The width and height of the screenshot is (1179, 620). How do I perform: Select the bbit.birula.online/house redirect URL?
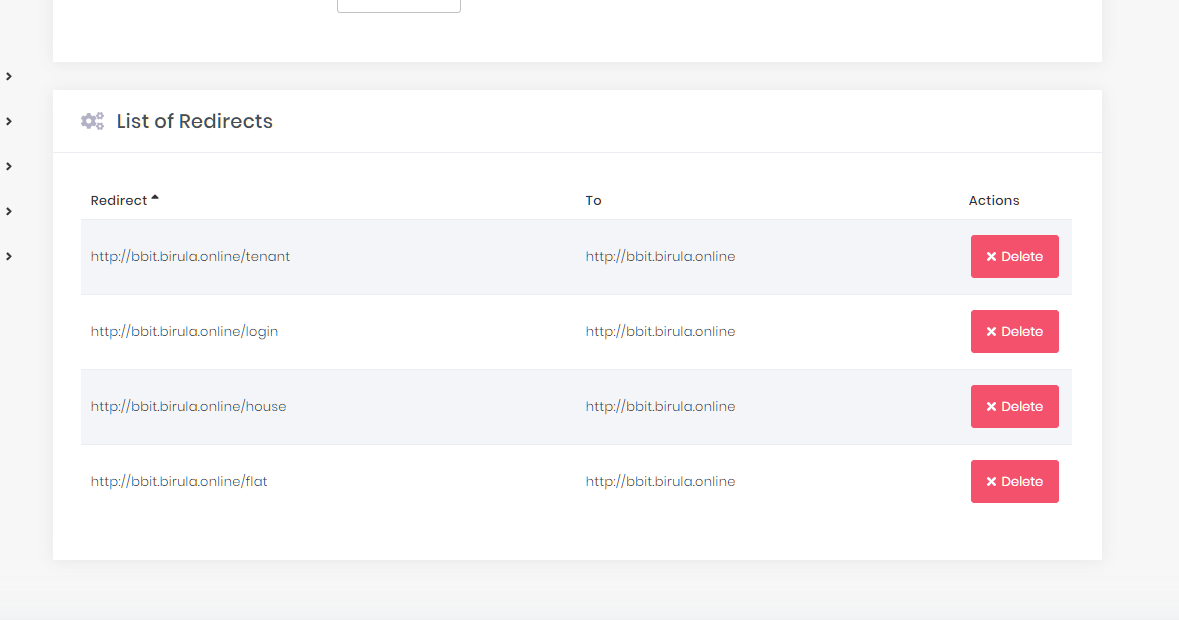pyautogui.click(x=188, y=406)
